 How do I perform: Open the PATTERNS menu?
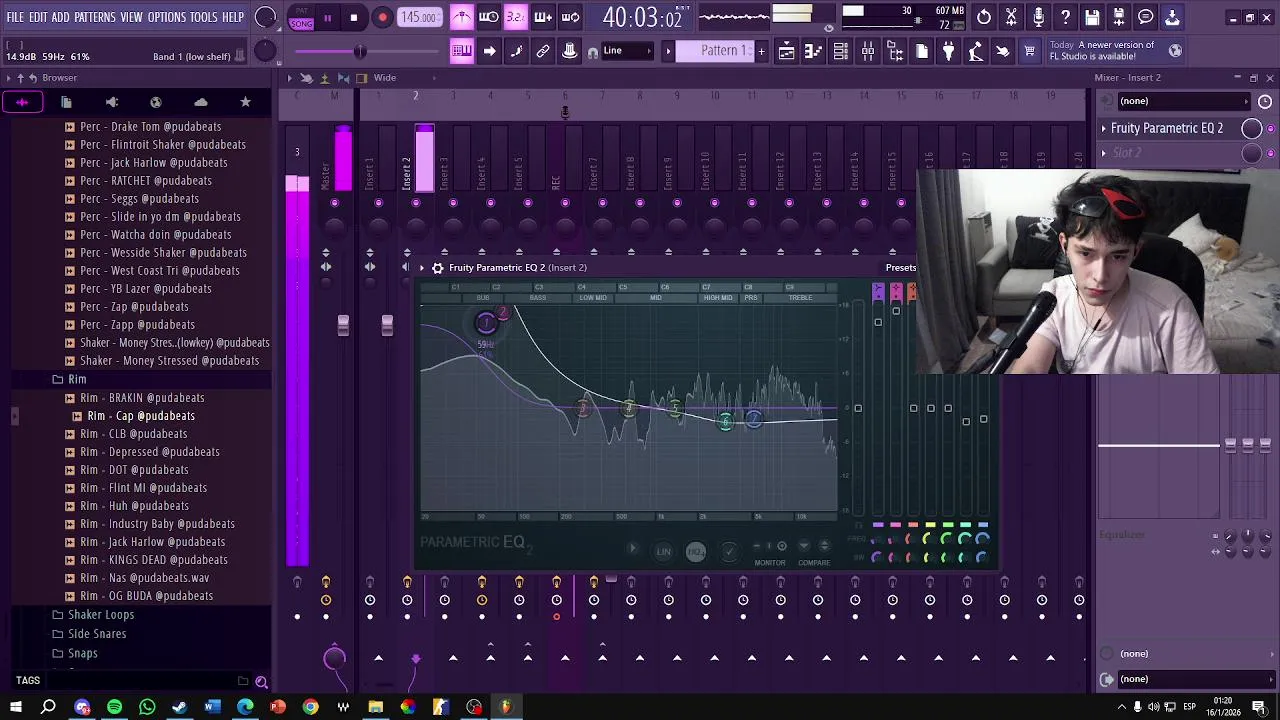tap(95, 18)
